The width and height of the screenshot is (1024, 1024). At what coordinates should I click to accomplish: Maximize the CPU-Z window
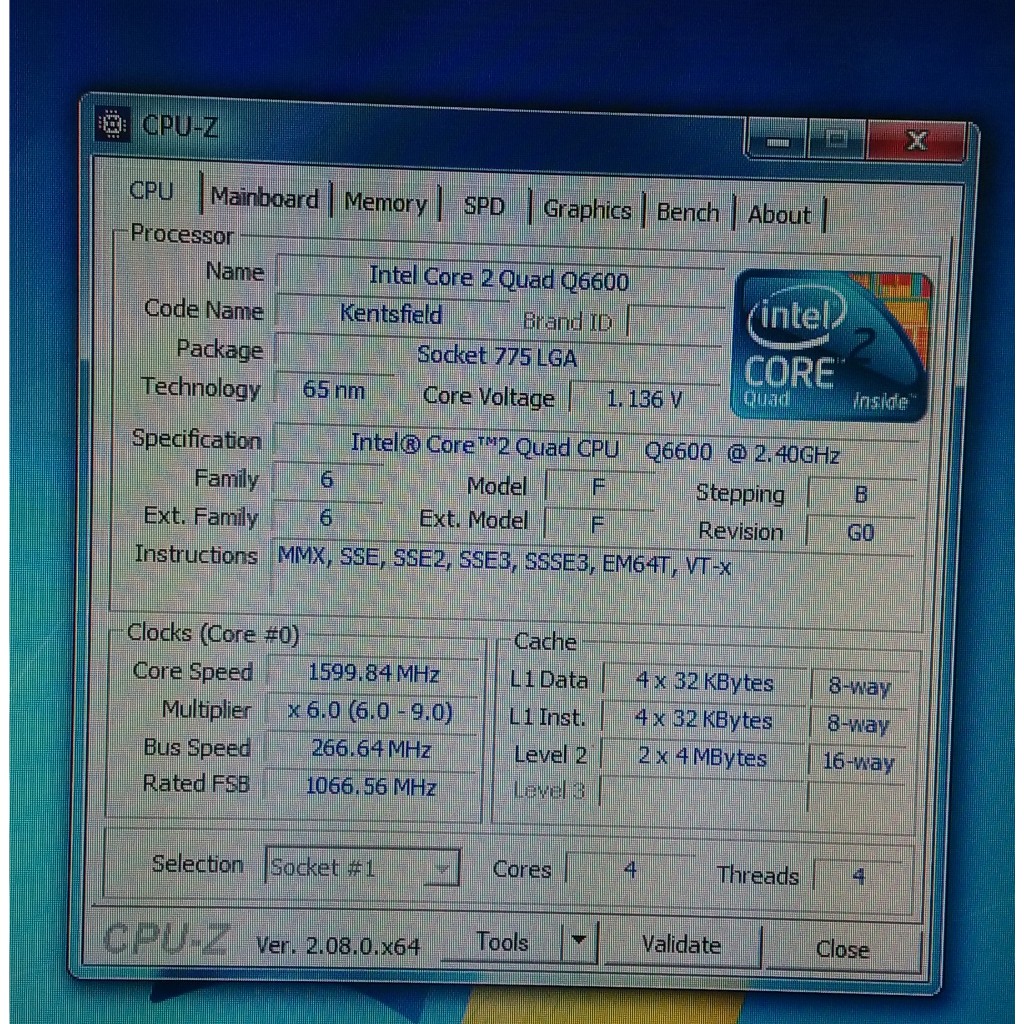tap(836, 140)
